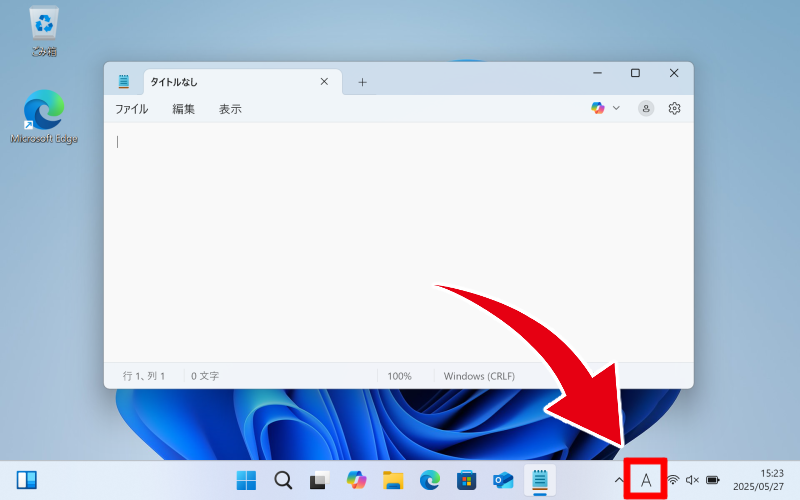Image resolution: width=800 pixels, height=500 pixels.
Task: Click the 行 1、列 1 status entry
Action: [x=144, y=376]
